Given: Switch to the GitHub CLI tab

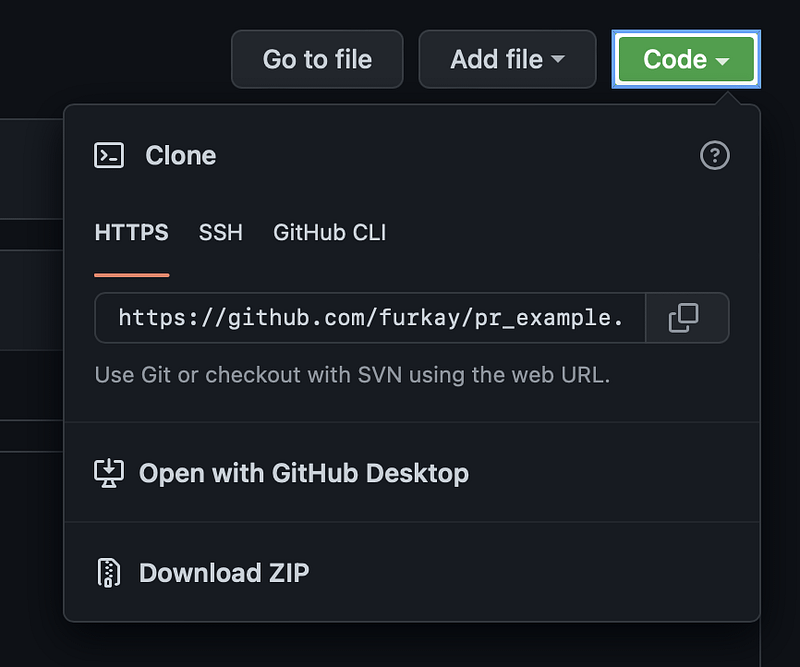Looking at the screenshot, I should [329, 233].
